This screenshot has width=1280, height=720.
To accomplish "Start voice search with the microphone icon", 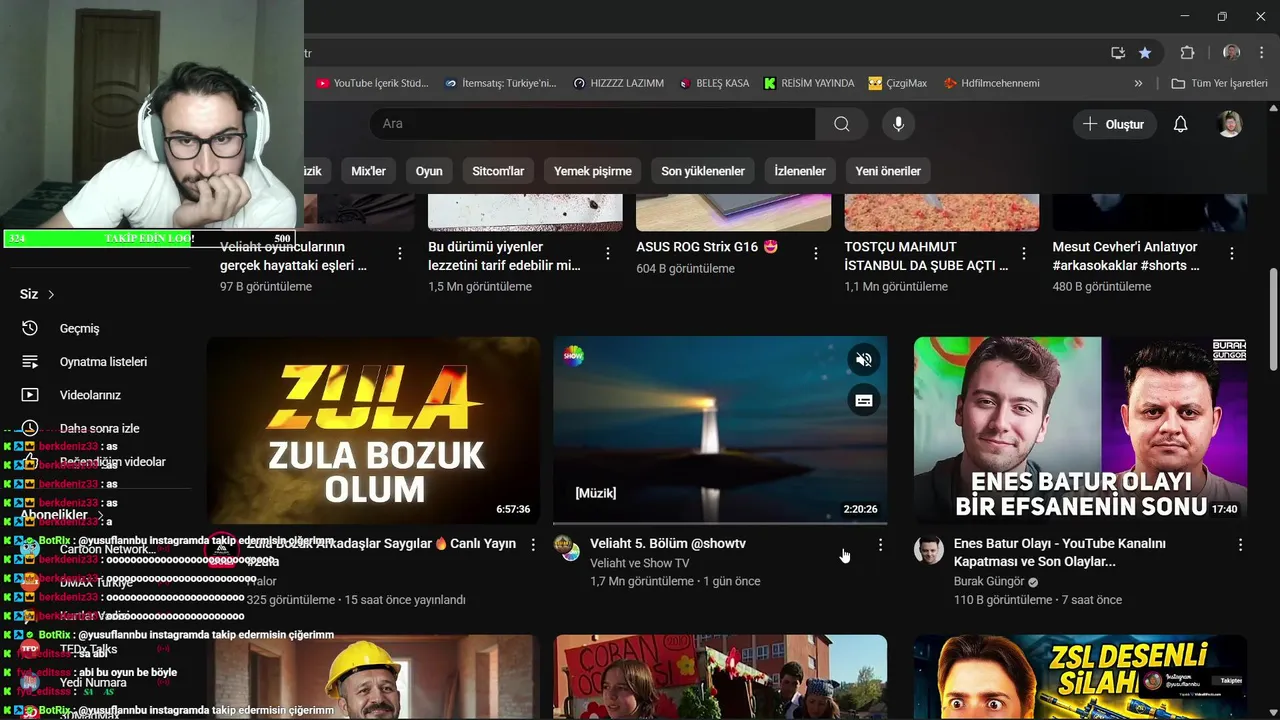I will [x=898, y=124].
